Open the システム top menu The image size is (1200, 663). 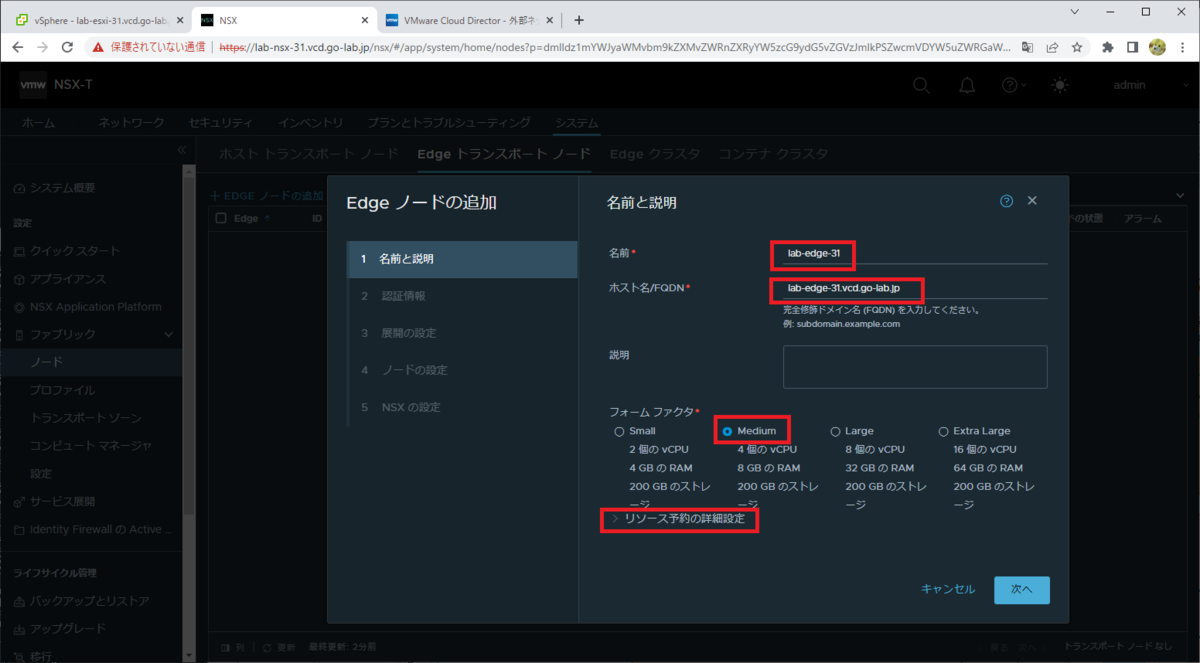(577, 123)
